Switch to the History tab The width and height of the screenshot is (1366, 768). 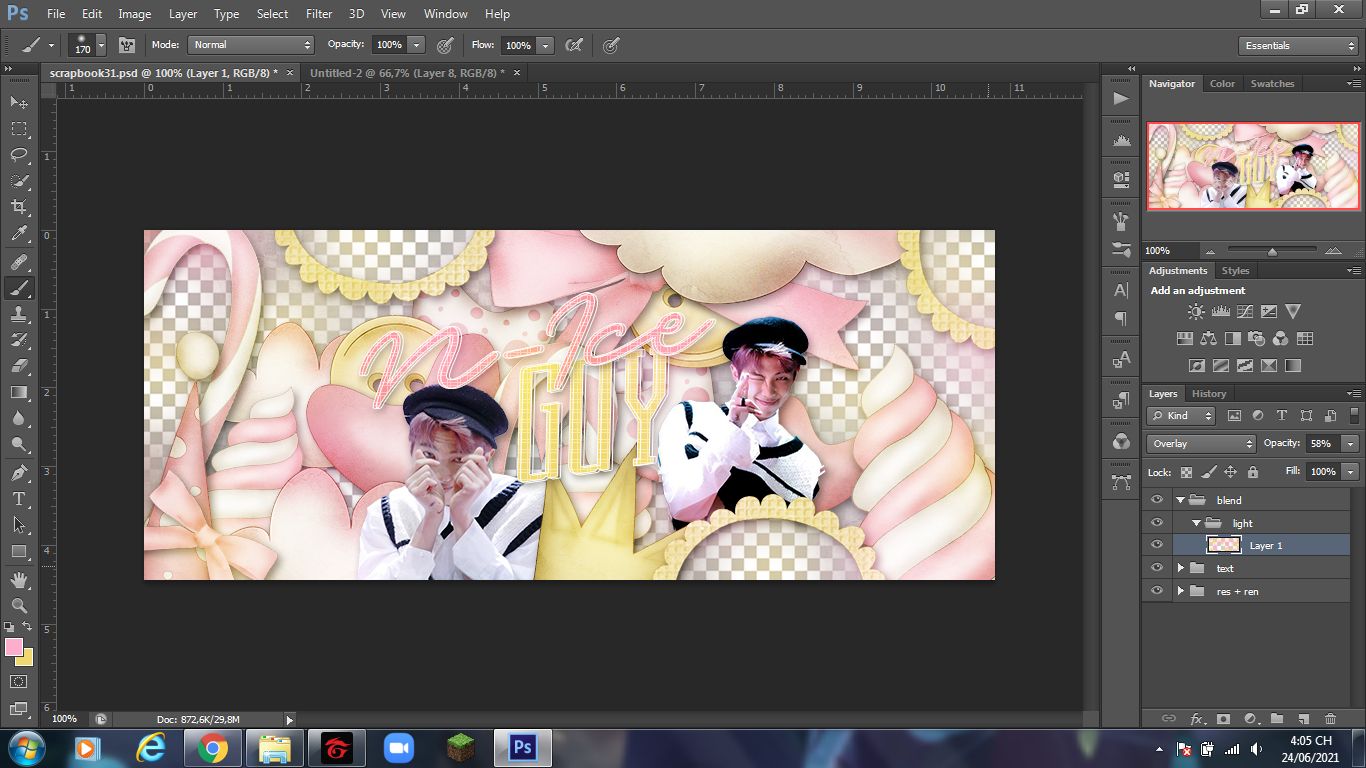tap(1208, 394)
